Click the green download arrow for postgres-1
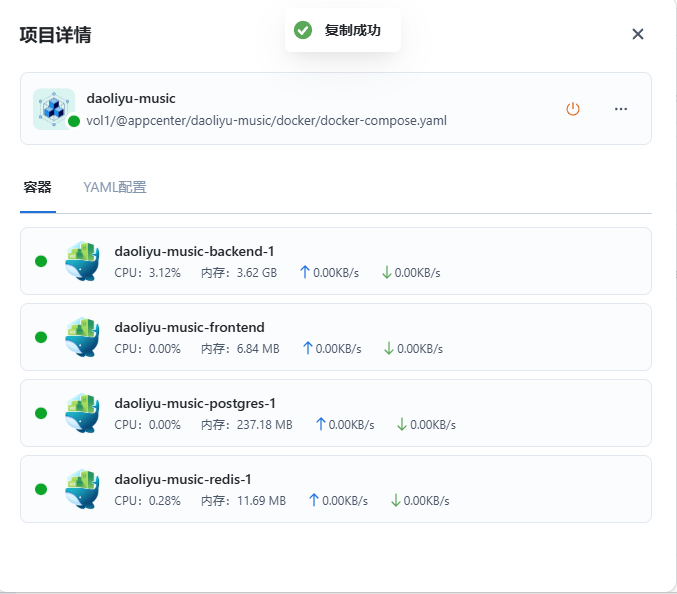Viewport: 677px width, 594px height. [x=402, y=424]
